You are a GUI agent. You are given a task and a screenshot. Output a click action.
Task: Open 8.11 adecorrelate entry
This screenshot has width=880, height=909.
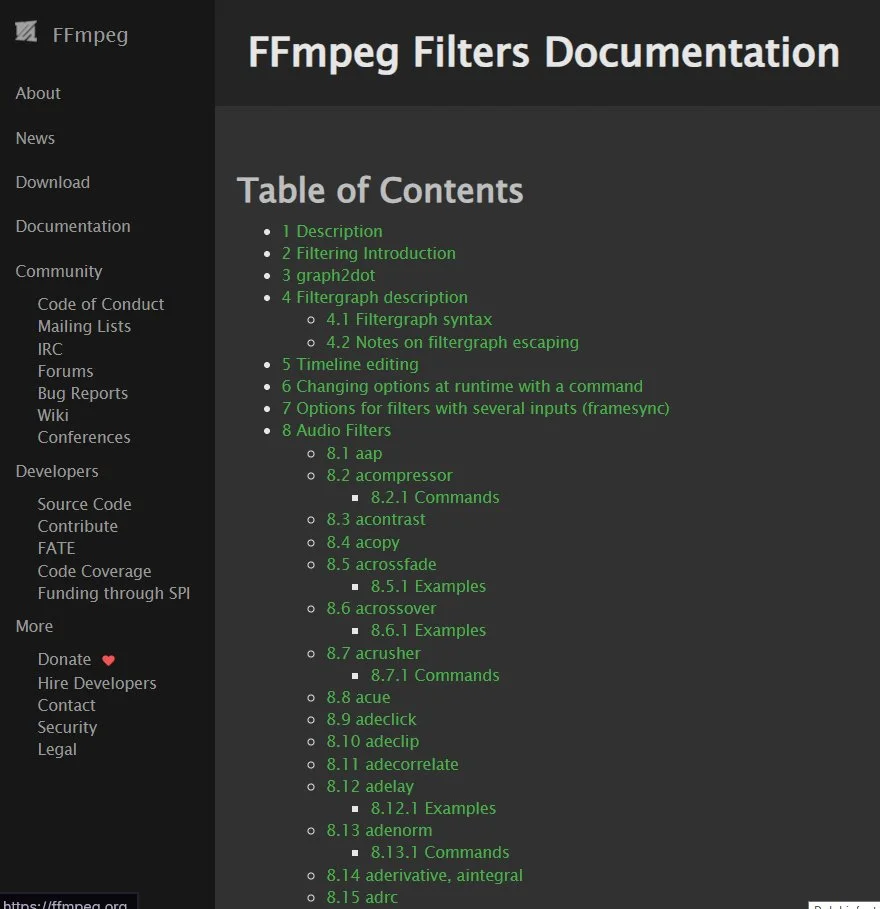click(392, 764)
